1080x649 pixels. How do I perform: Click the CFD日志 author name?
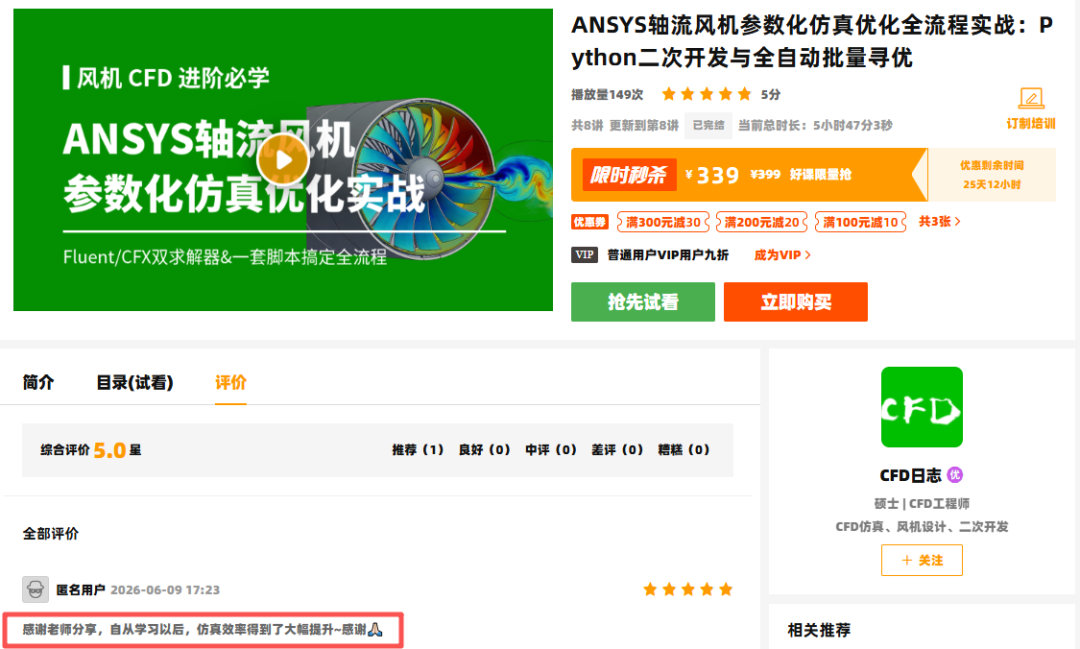click(x=910, y=475)
